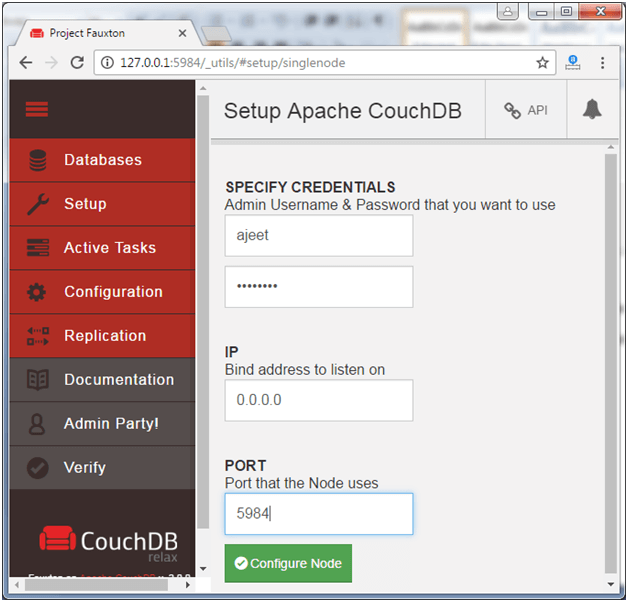The width and height of the screenshot is (628, 602).
Task: Open Replication menu item
Action: point(103,336)
